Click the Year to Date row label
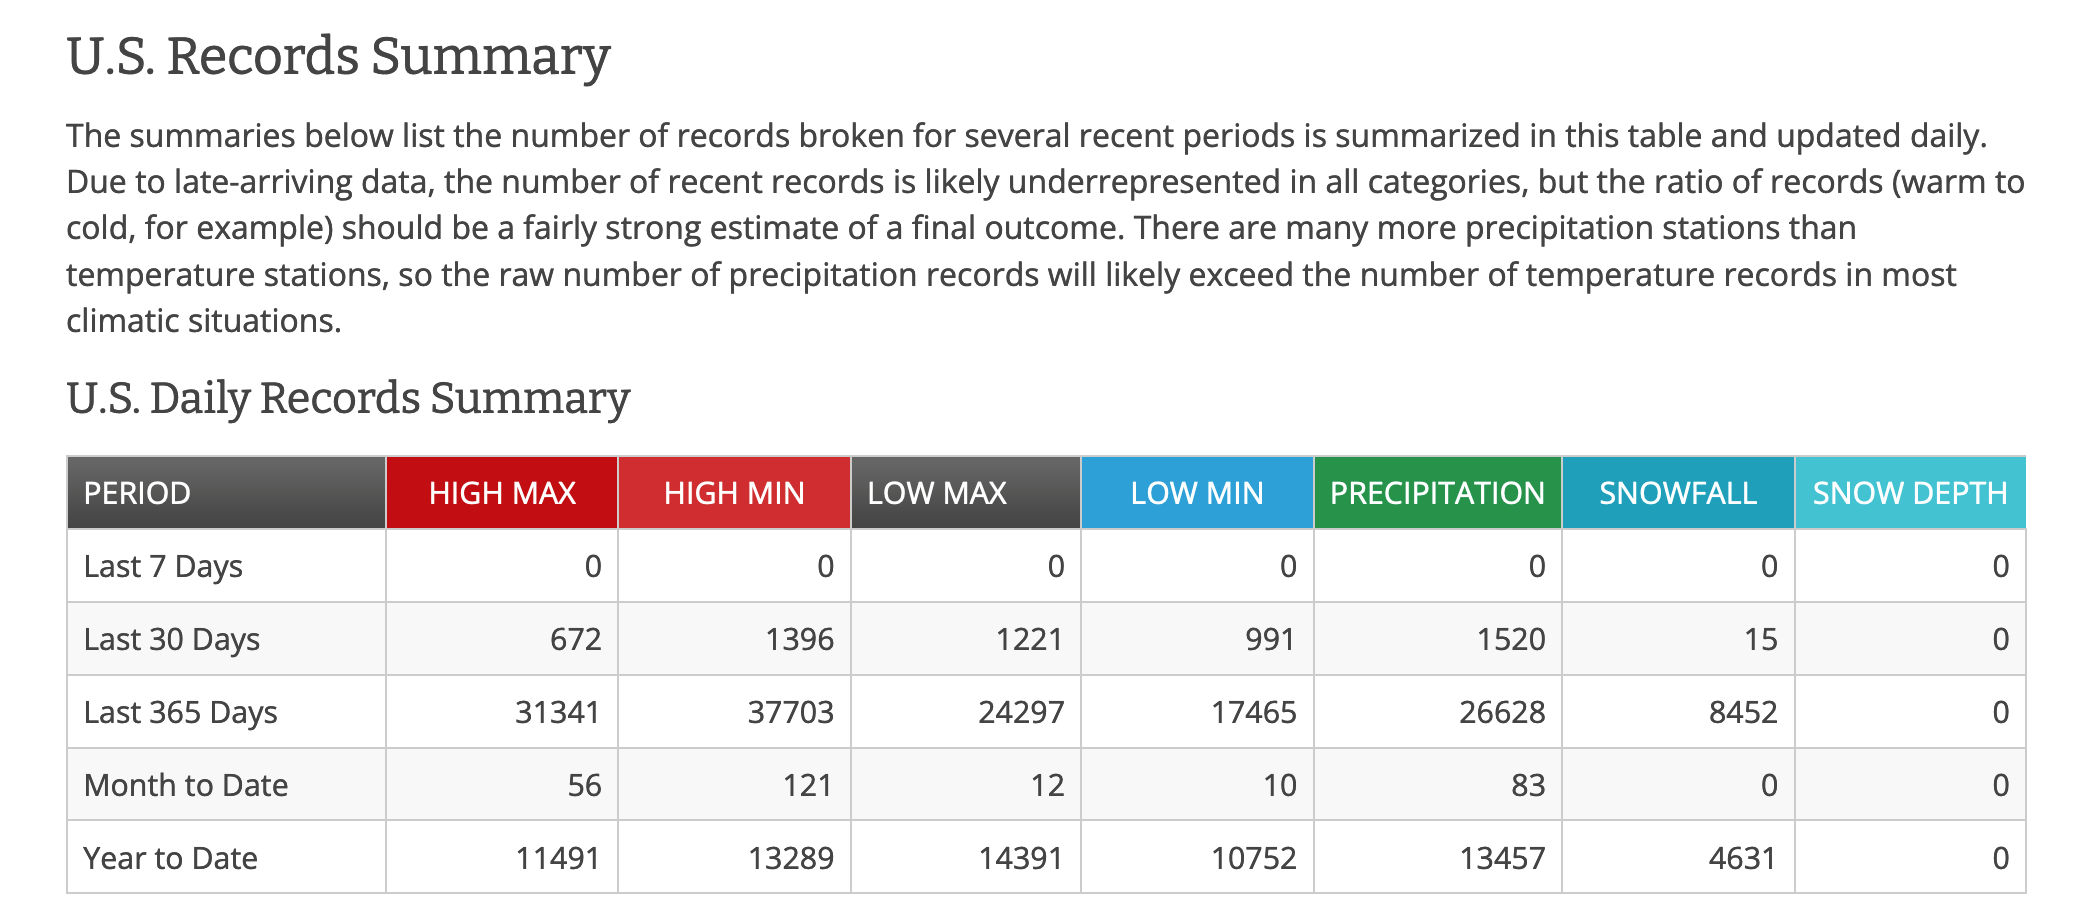This screenshot has height=912, width=2074. [171, 858]
